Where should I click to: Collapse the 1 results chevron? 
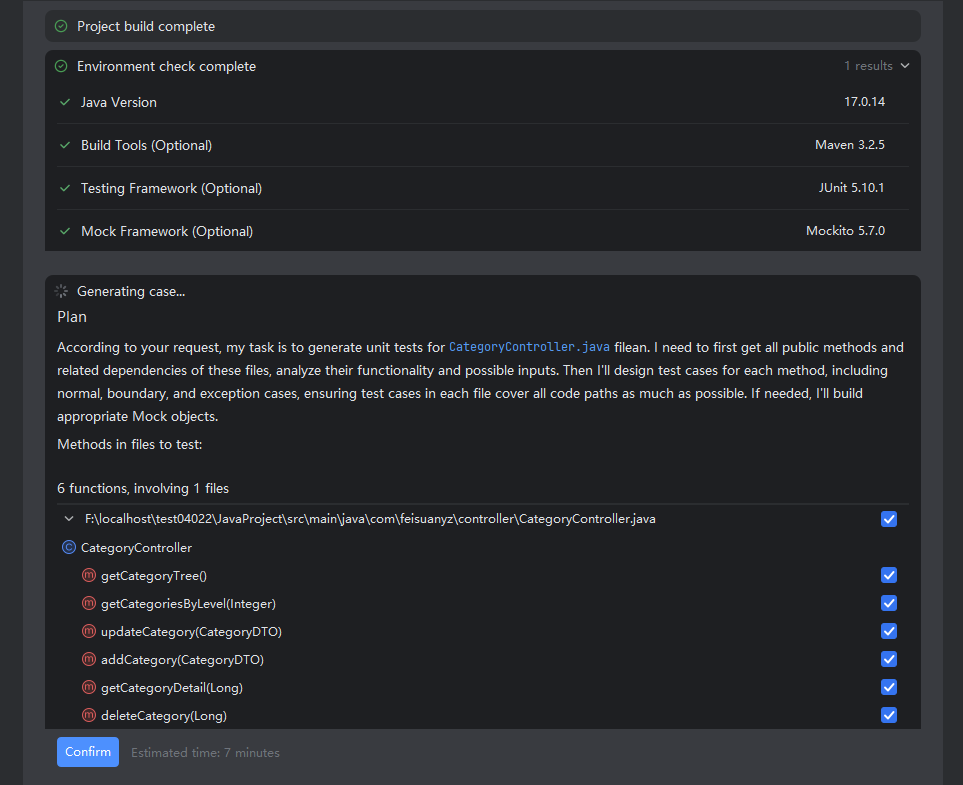pyautogui.click(x=905, y=66)
